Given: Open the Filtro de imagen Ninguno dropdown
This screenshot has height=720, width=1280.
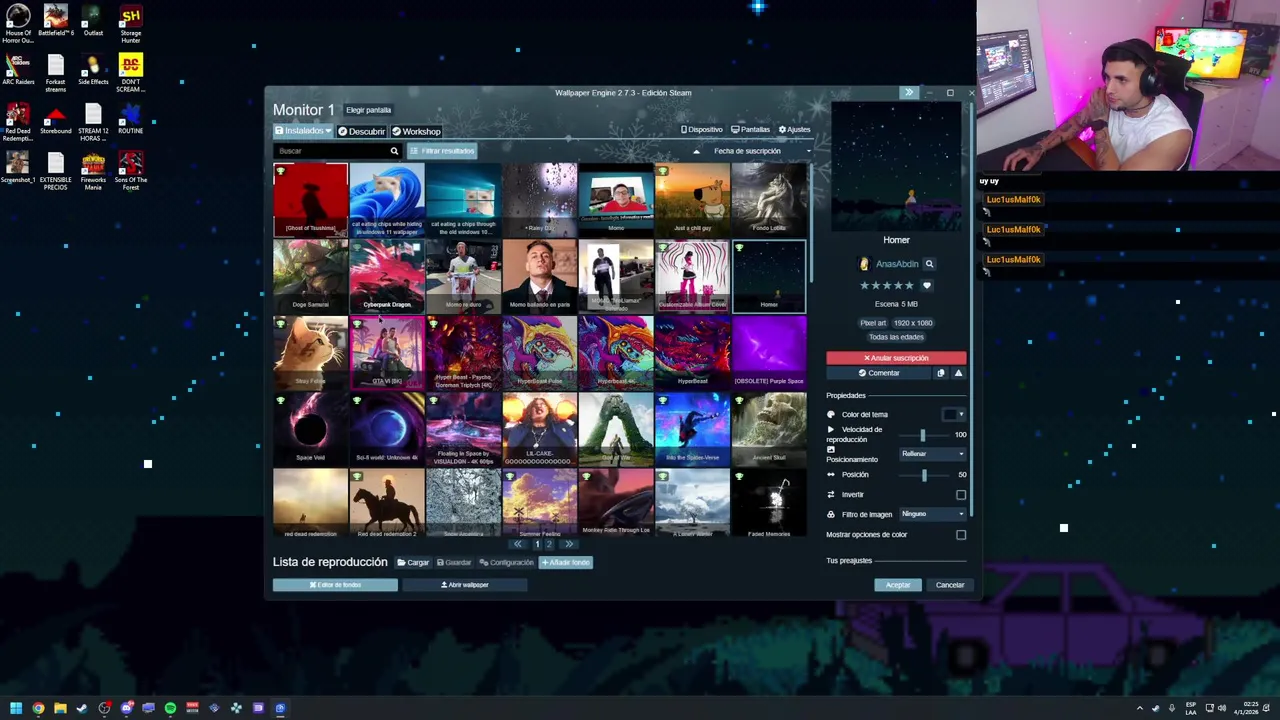Looking at the screenshot, I should point(932,514).
